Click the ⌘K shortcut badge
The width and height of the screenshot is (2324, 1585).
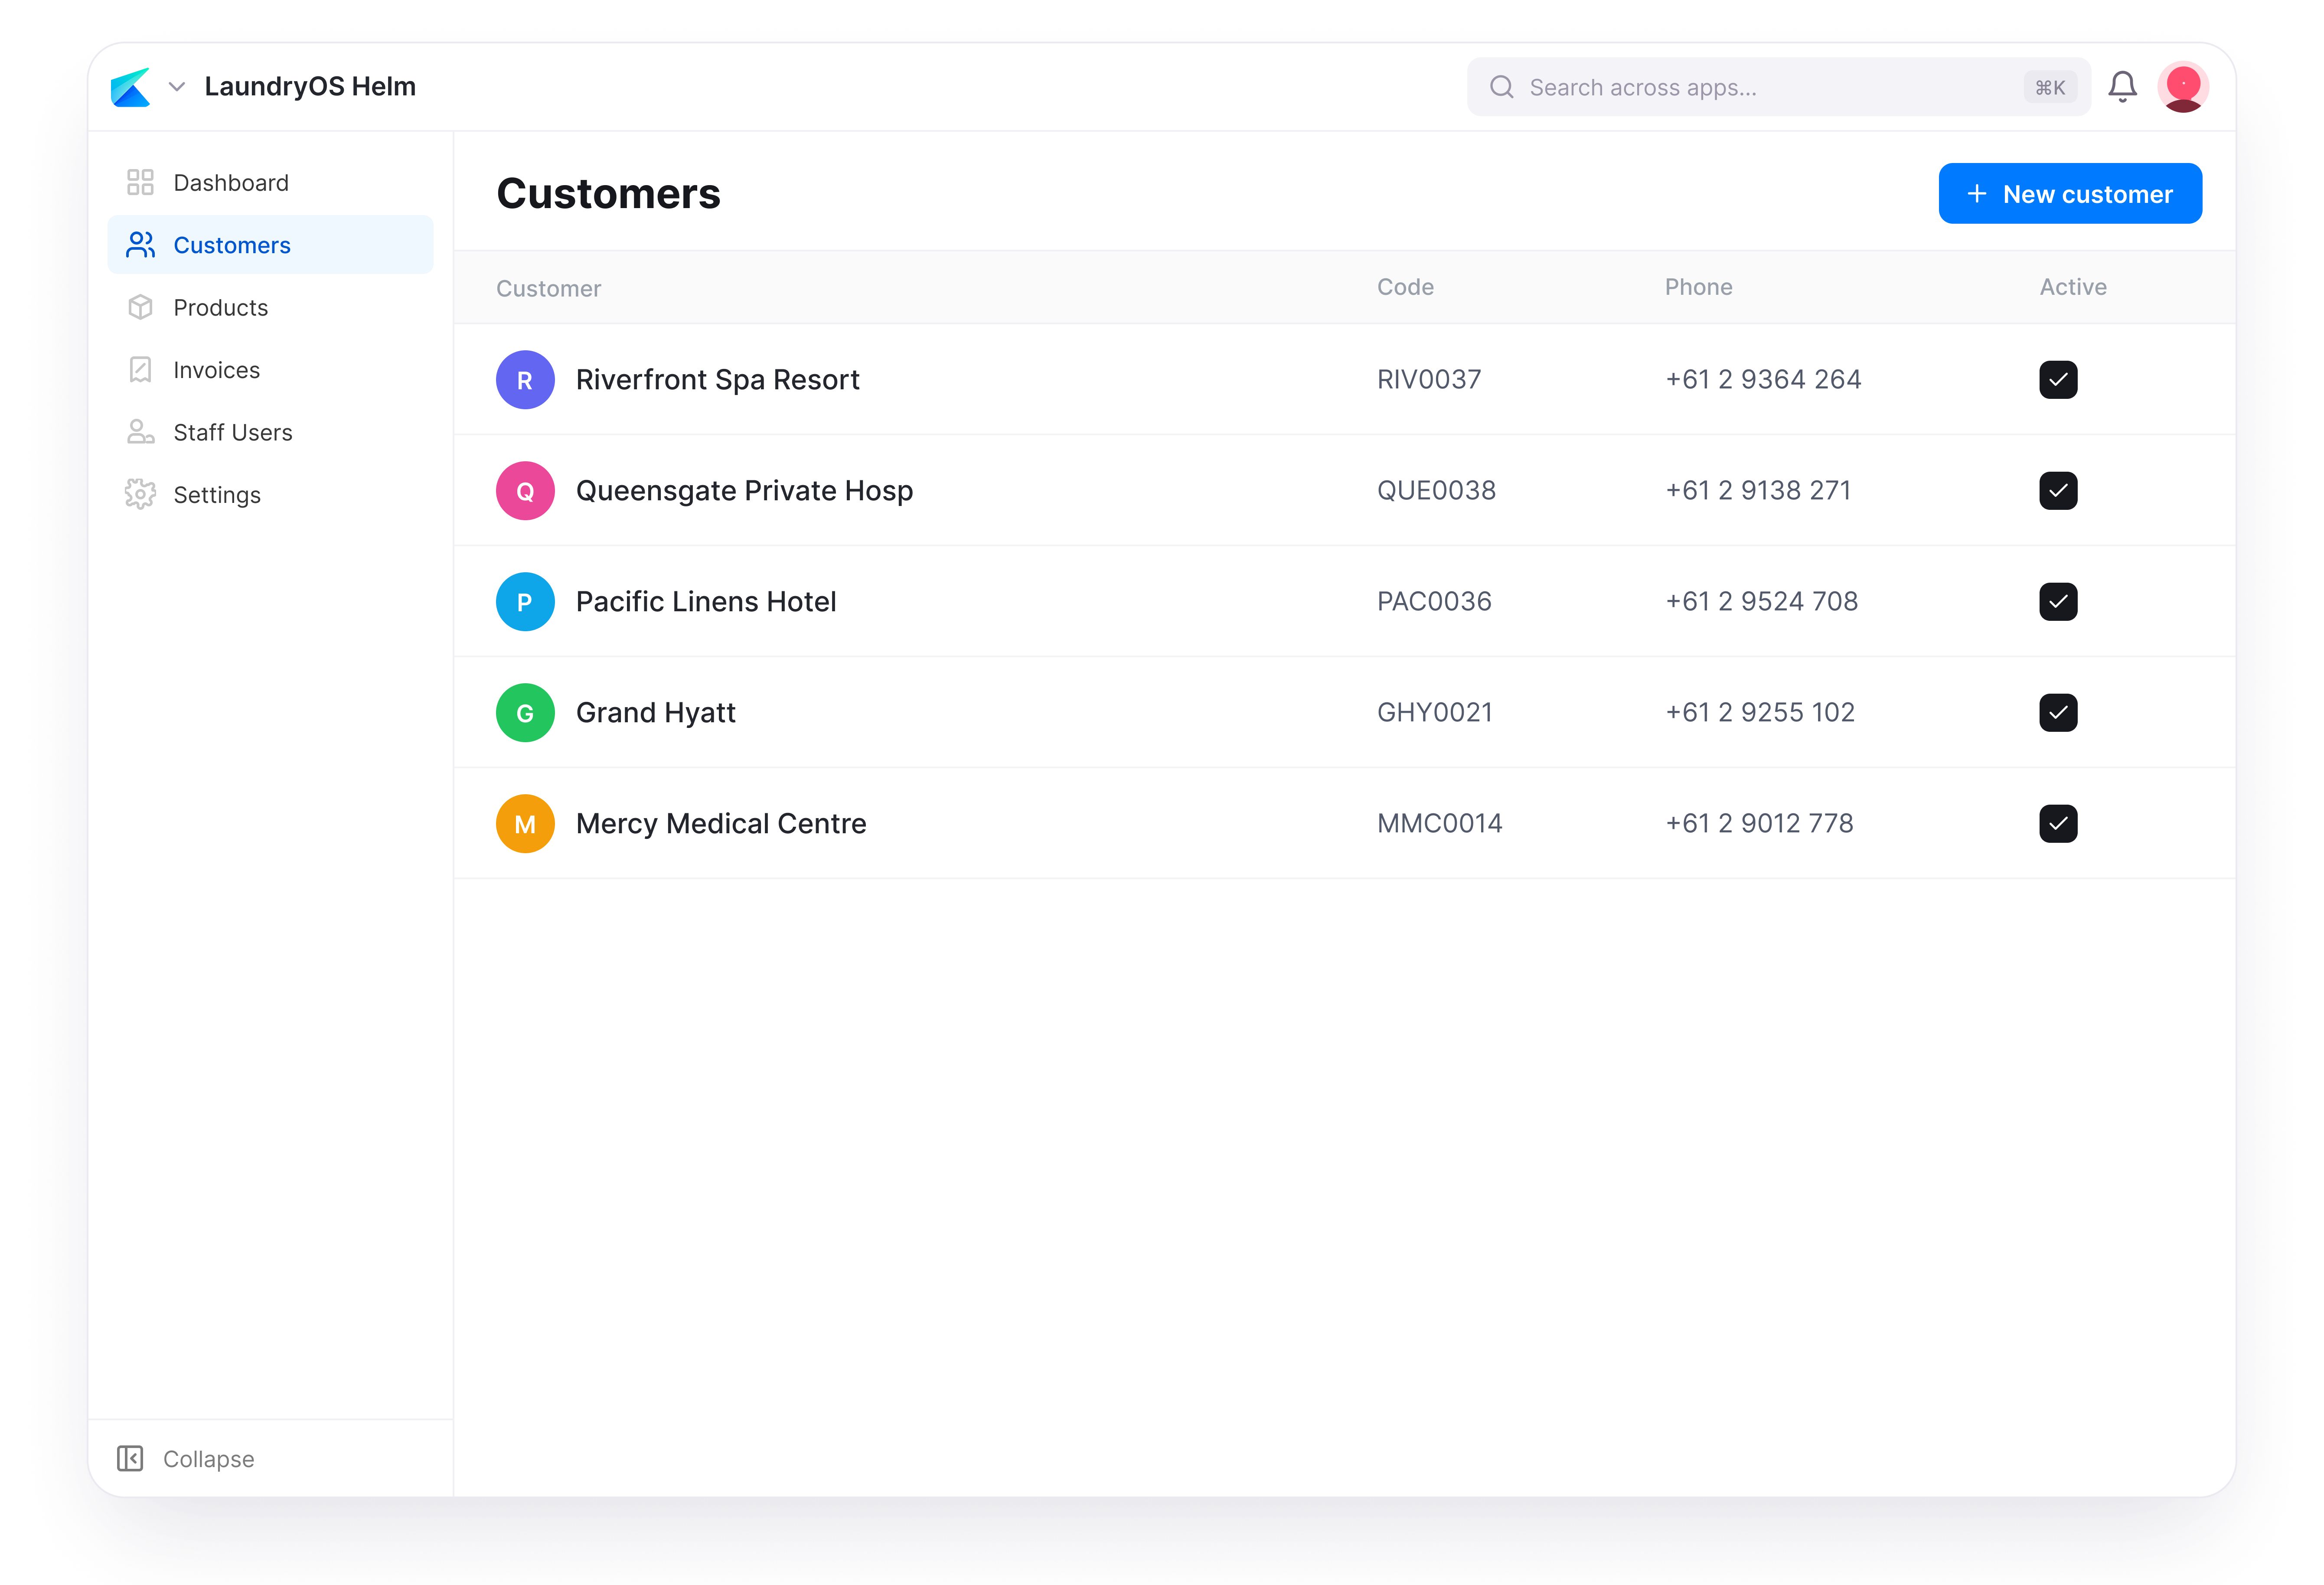[x=2050, y=87]
